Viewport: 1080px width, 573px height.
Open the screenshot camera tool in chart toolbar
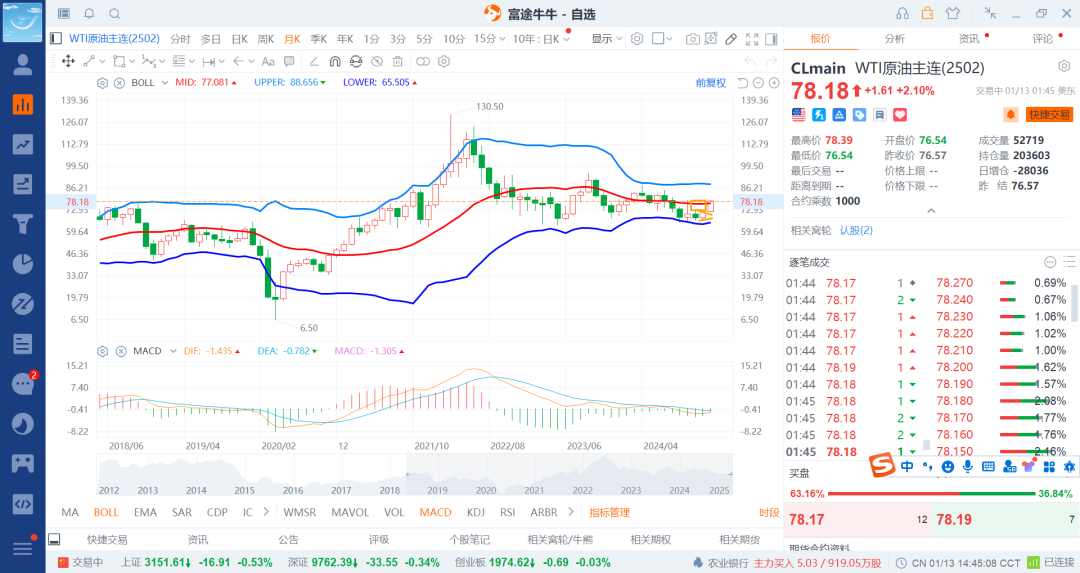[692, 39]
